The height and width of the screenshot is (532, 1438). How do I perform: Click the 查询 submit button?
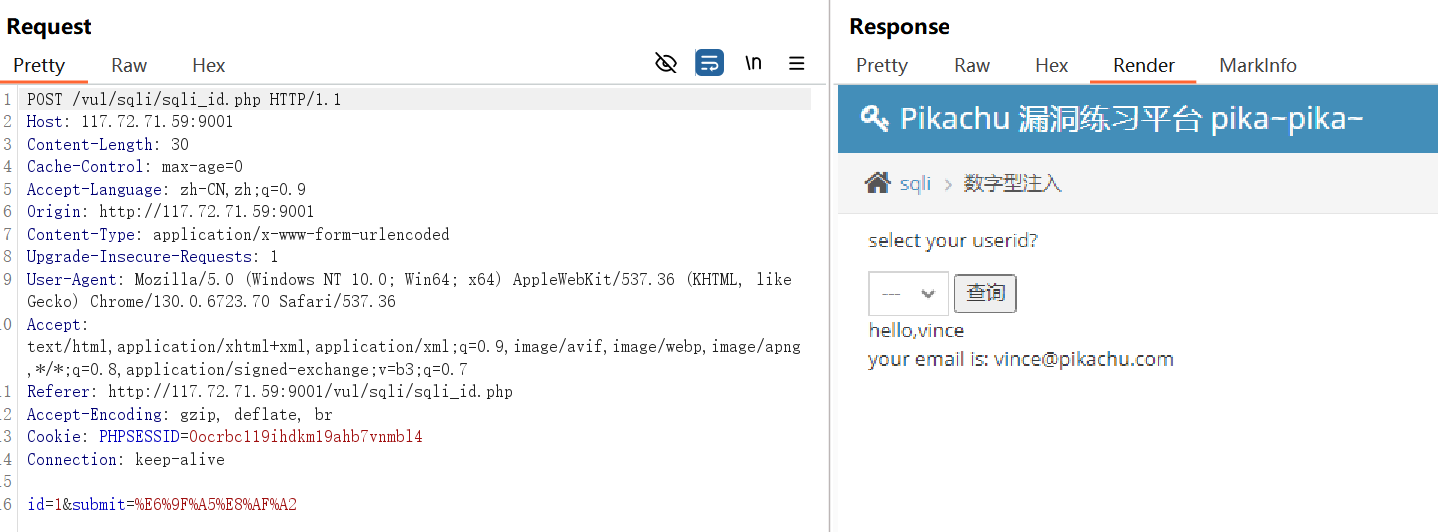(986, 293)
